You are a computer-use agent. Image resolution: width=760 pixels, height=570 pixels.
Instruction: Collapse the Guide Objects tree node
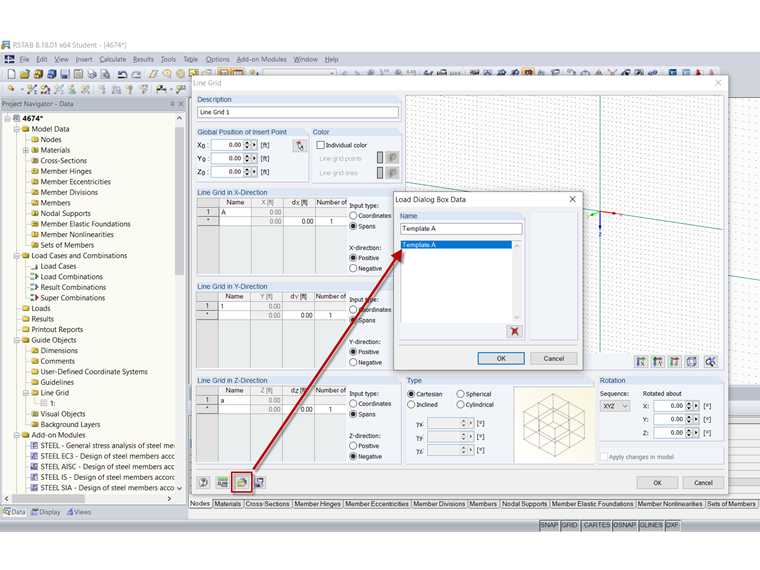pyautogui.click(x=16, y=340)
